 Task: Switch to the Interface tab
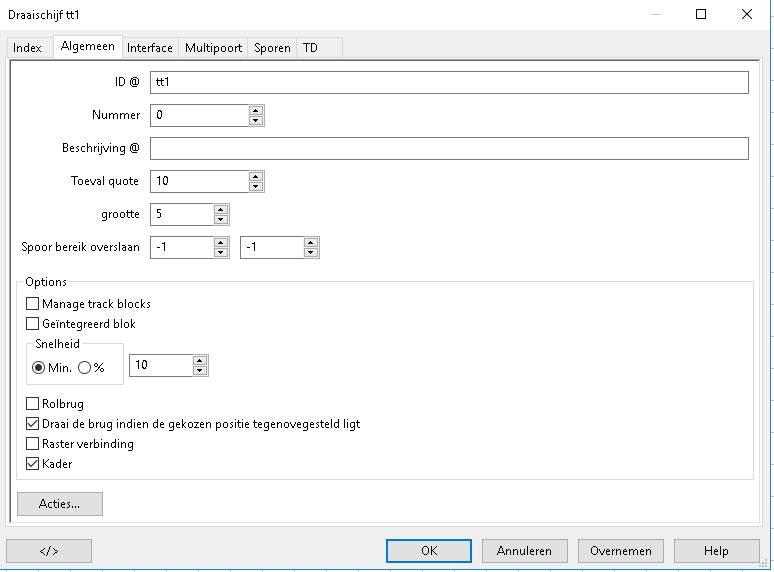[x=149, y=48]
